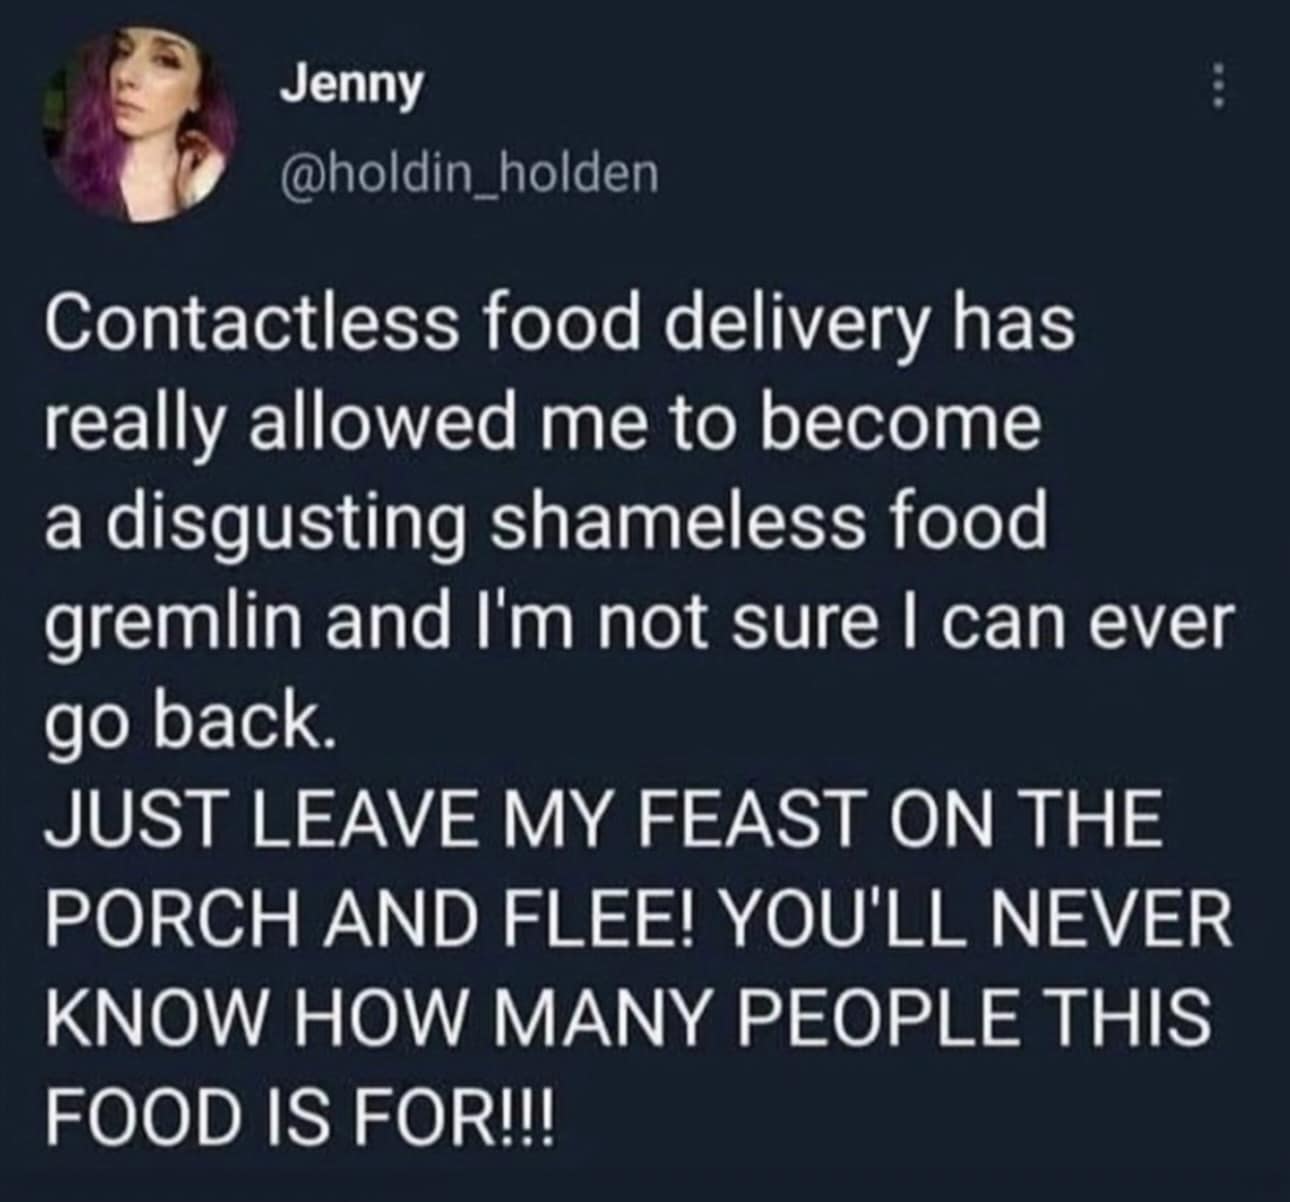Click the line 'a disgusting shameless food'

[x=545, y=526]
